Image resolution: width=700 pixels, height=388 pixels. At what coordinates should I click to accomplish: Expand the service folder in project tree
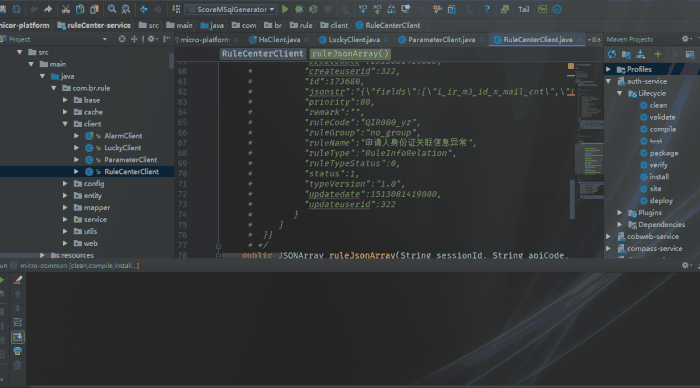pyautogui.click(x=65, y=219)
